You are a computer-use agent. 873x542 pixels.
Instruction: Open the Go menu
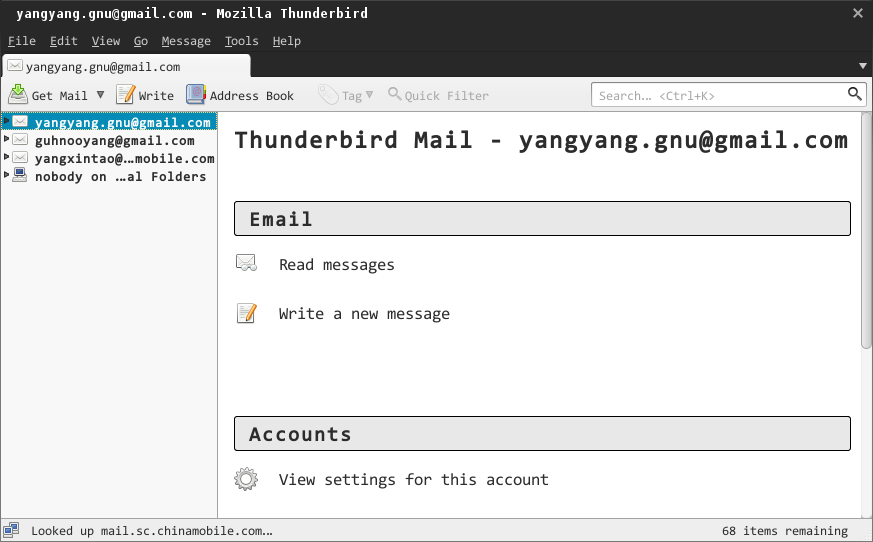pos(141,41)
